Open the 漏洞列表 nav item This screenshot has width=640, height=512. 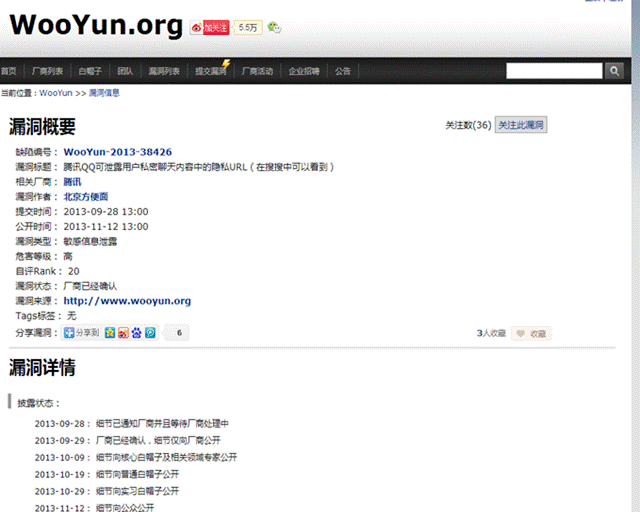(164, 71)
